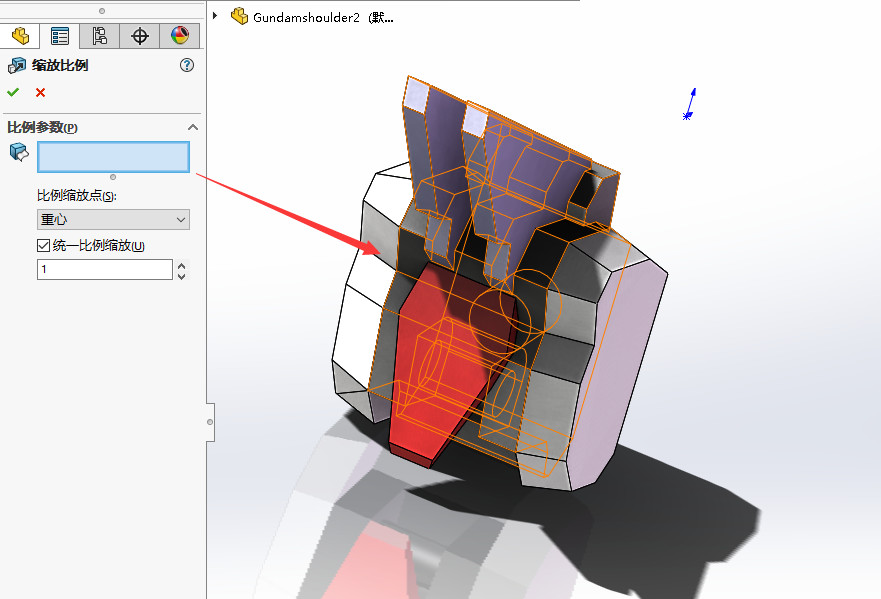
Task: Click the panel splitter handle on the left edge
Action: click(210, 422)
